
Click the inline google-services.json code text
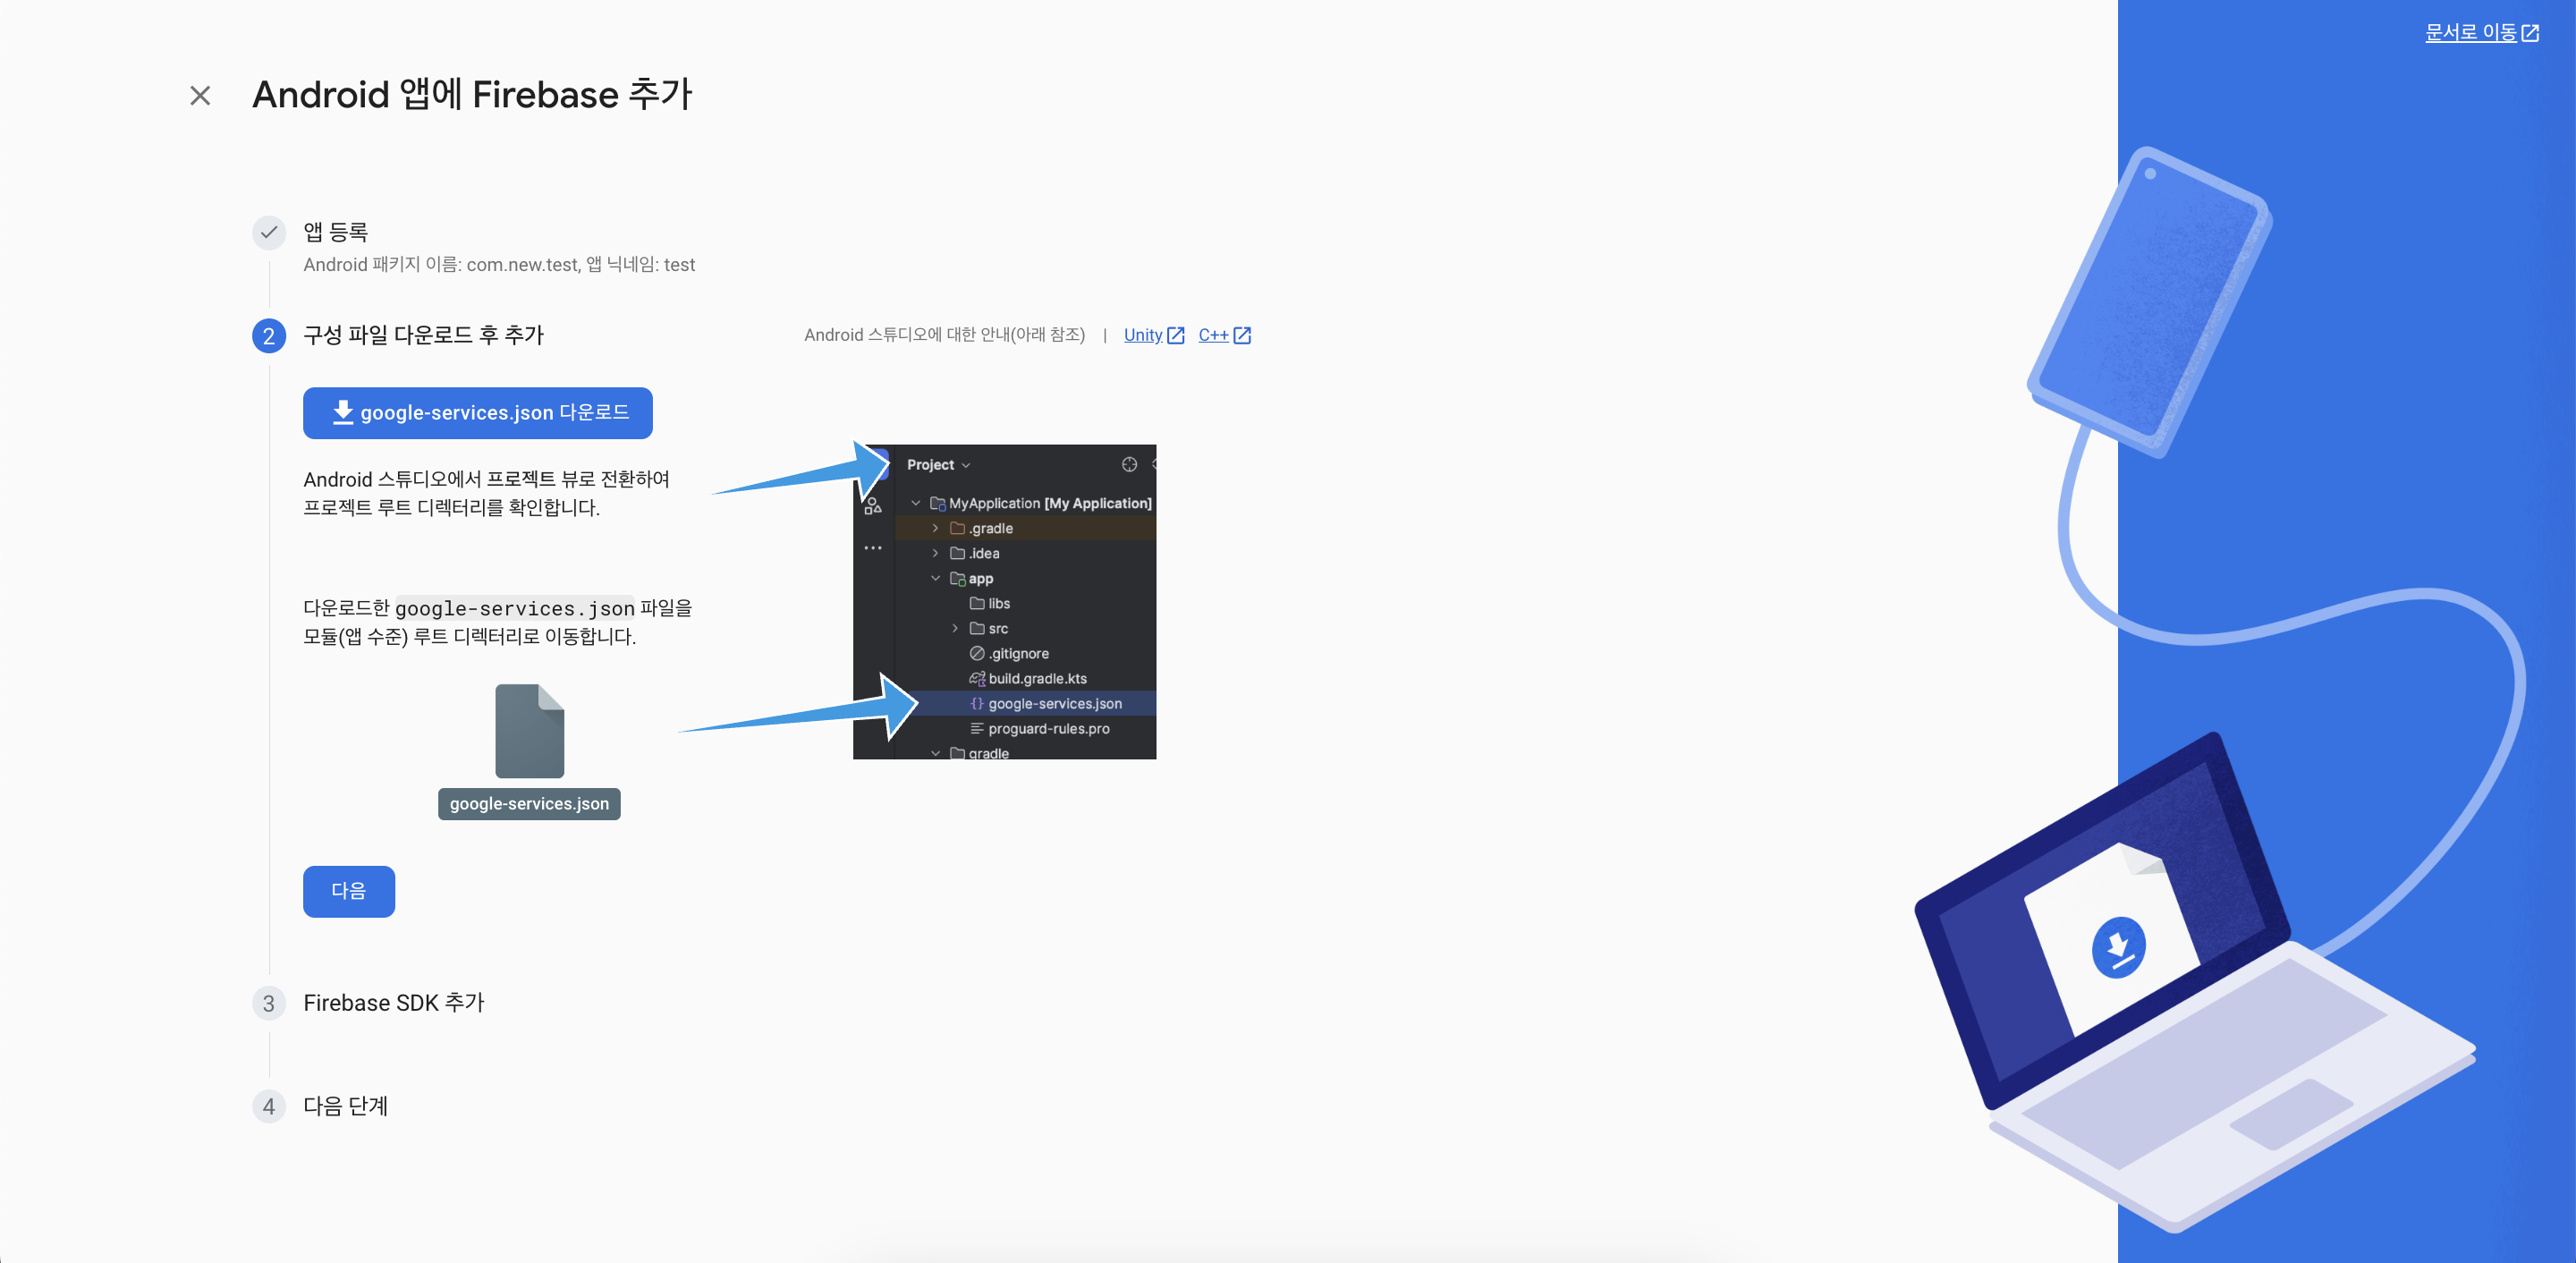515,609
